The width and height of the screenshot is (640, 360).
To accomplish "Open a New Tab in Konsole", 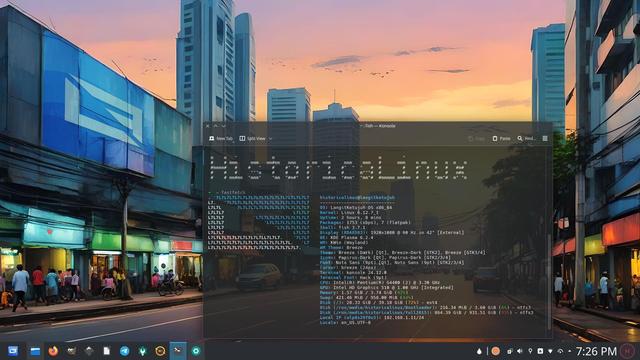I will coord(221,139).
